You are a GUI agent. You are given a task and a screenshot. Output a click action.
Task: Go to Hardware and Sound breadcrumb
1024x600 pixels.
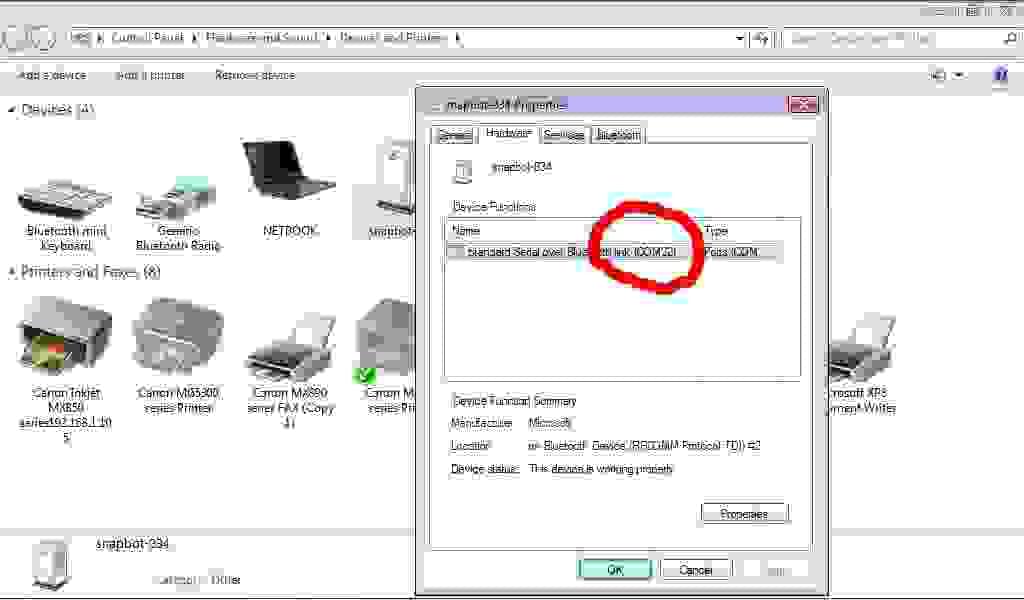coord(261,37)
